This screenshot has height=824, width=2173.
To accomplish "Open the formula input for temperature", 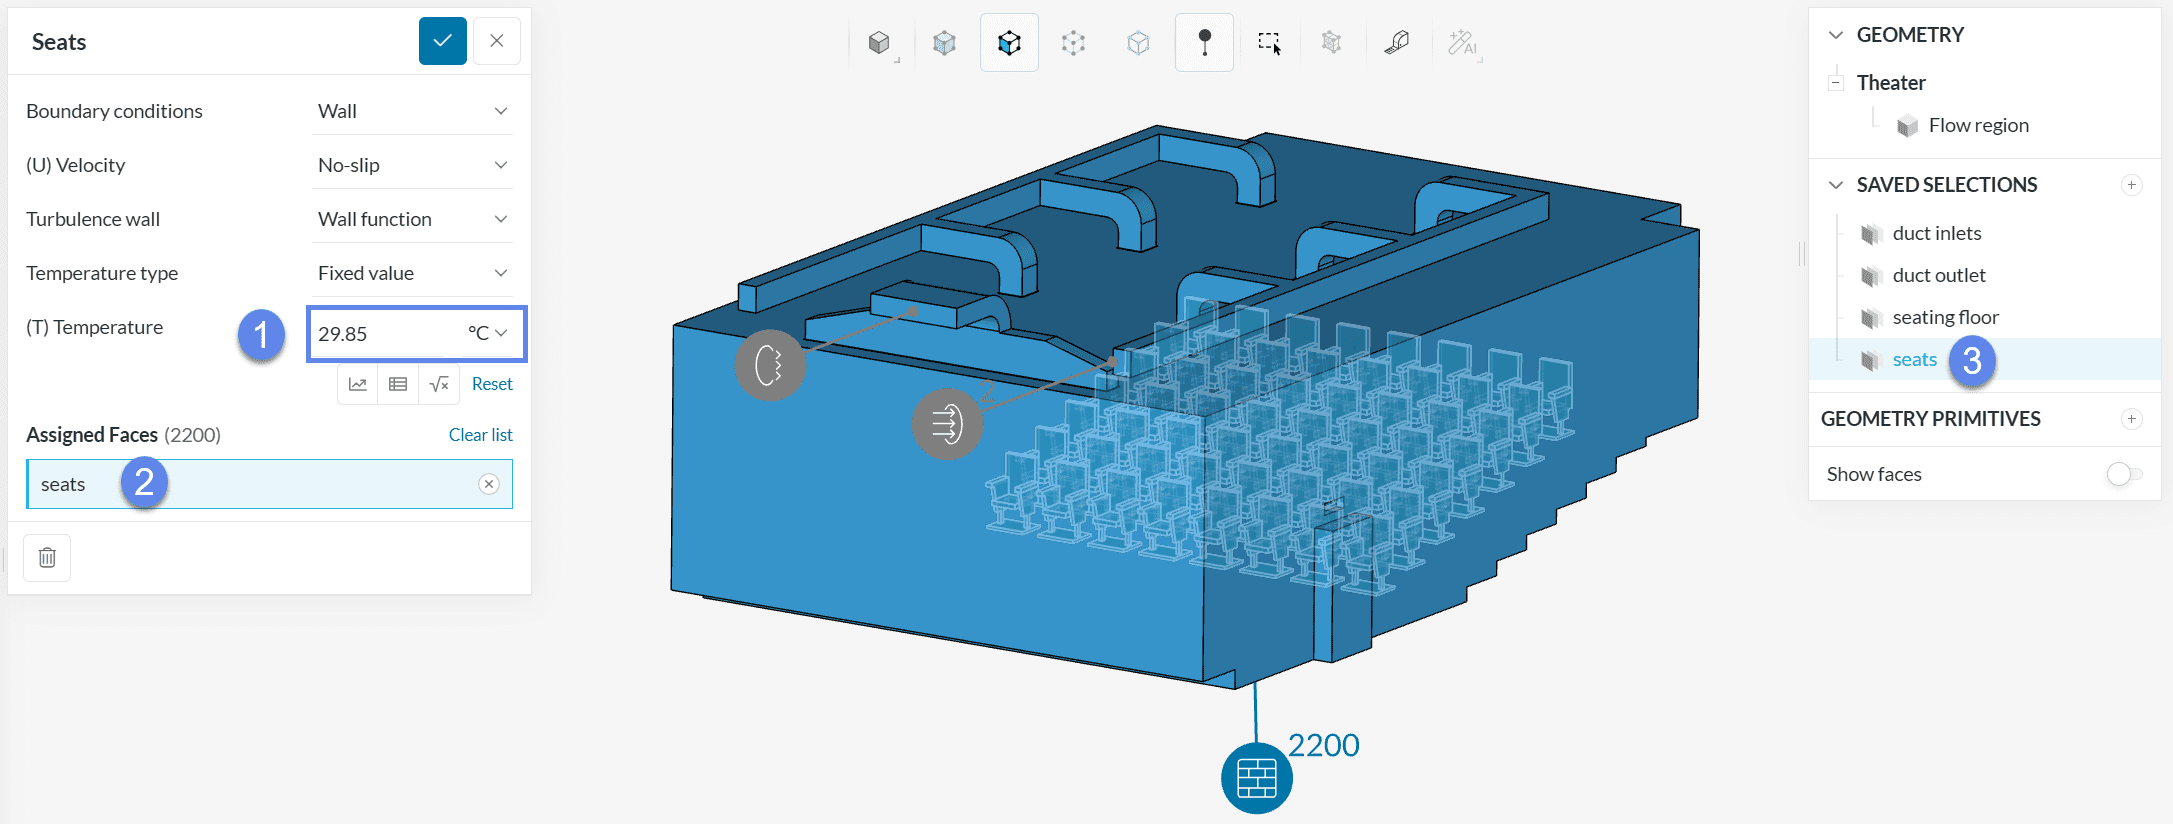I will 439,384.
